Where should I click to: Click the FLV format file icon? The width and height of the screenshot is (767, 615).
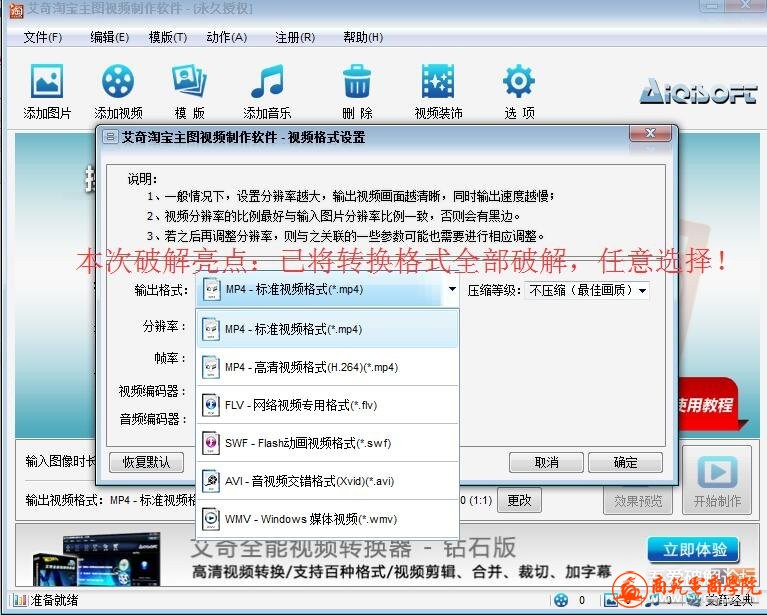210,405
